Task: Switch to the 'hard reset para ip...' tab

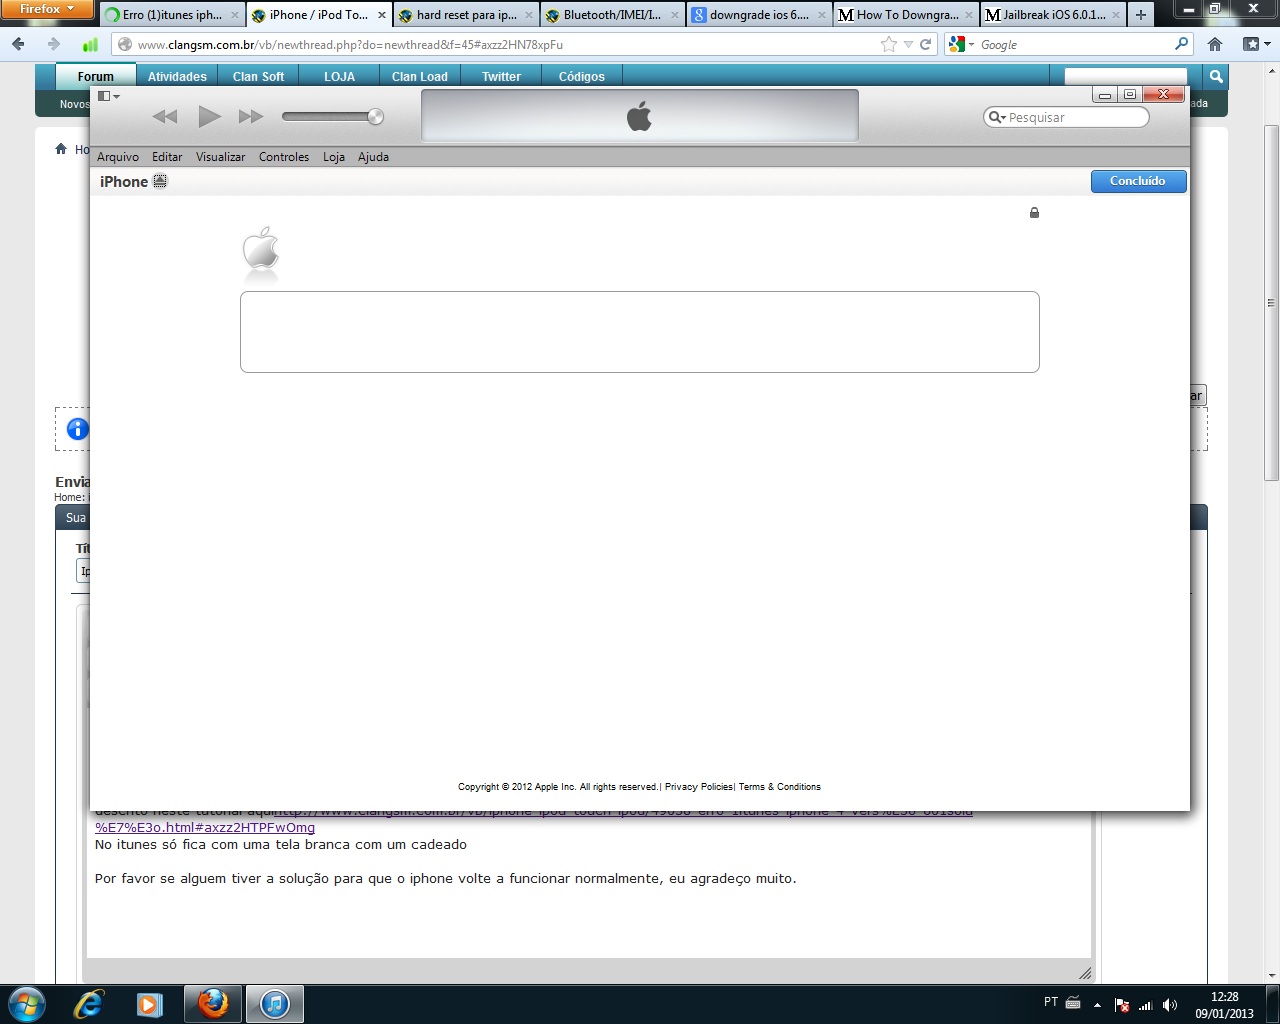Action: pos(467,15)
